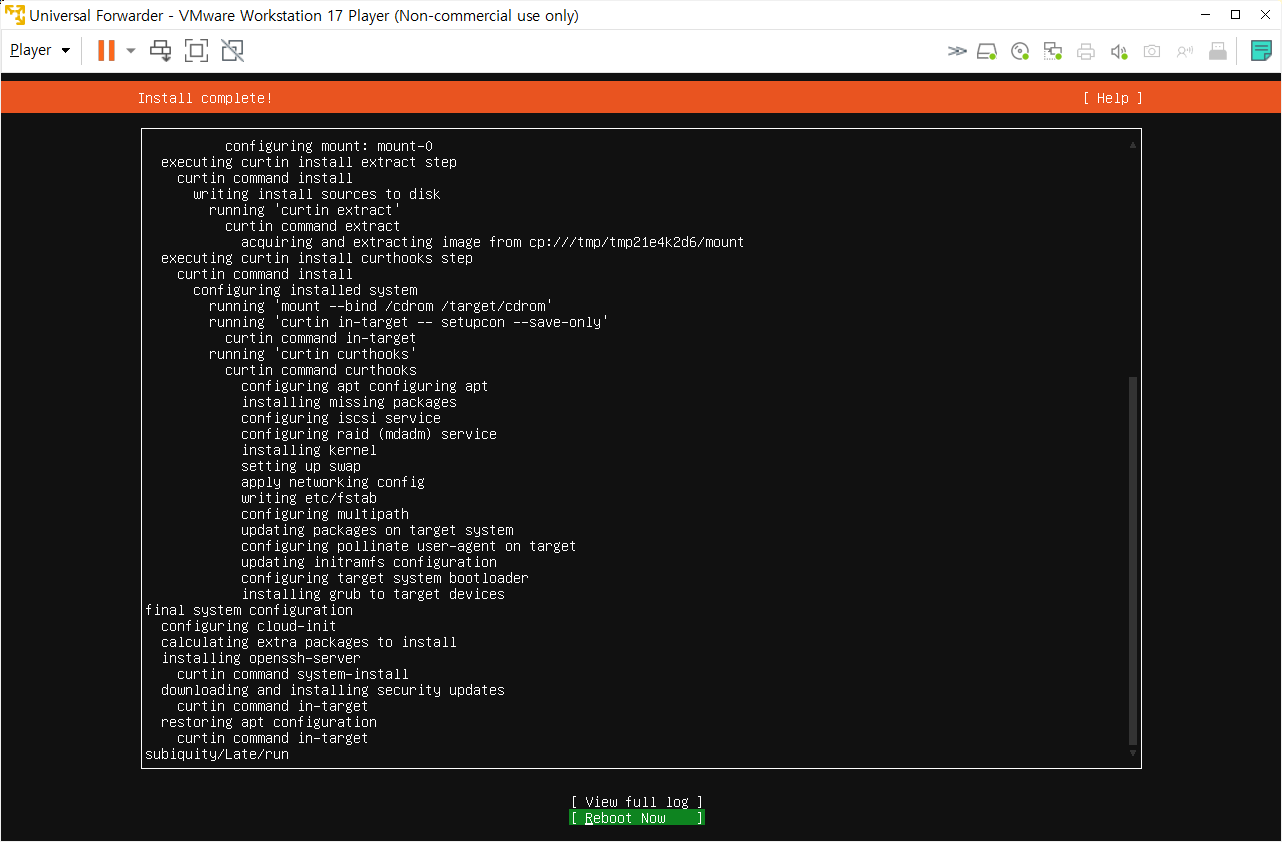Click 'configuring raid (mdadm) service' line

point(369,434)
